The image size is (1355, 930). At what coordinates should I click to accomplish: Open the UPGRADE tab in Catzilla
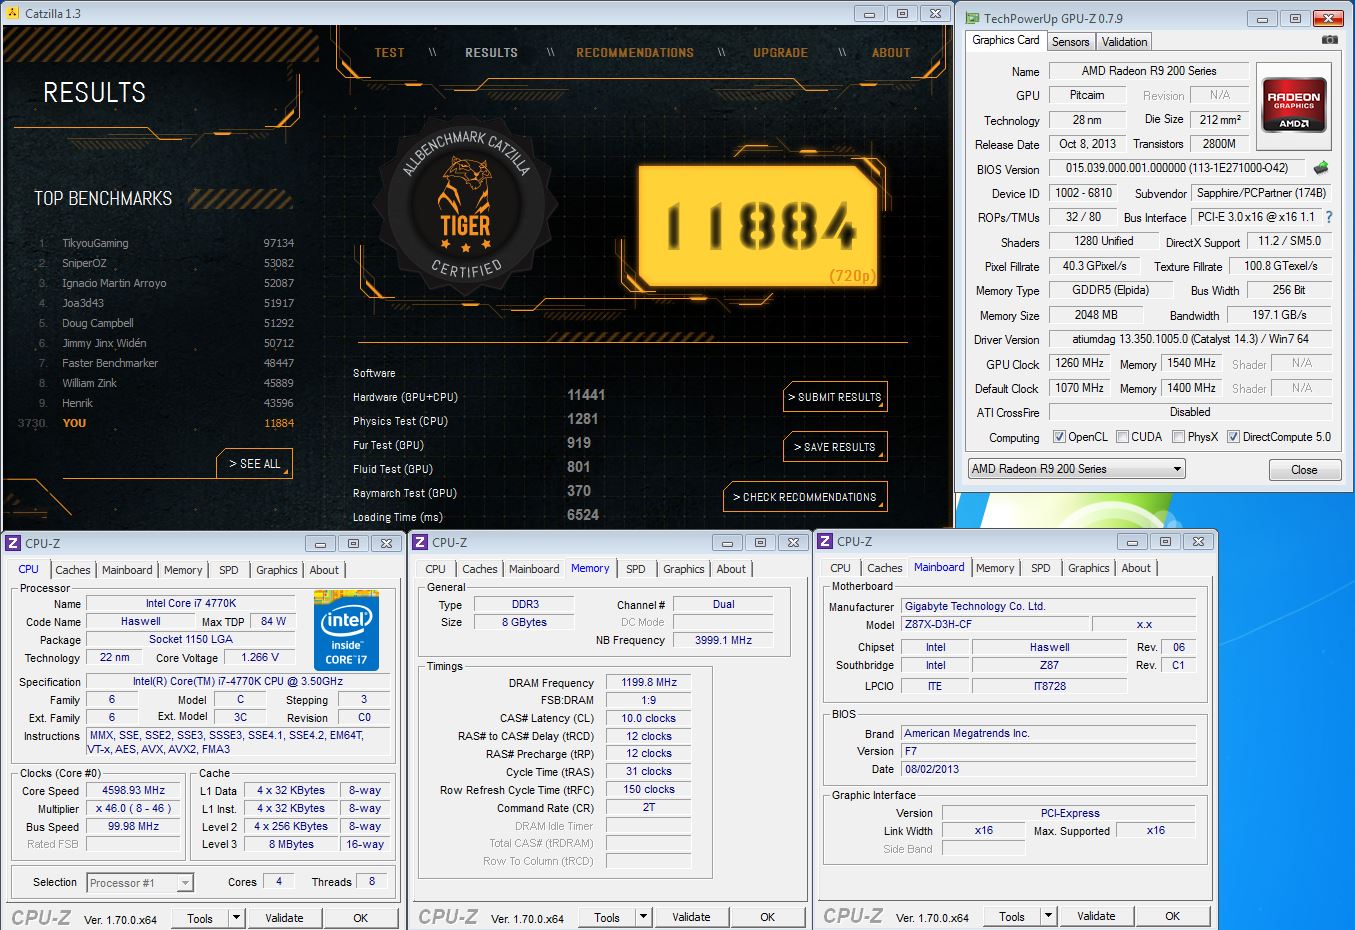tap(780, 53)
